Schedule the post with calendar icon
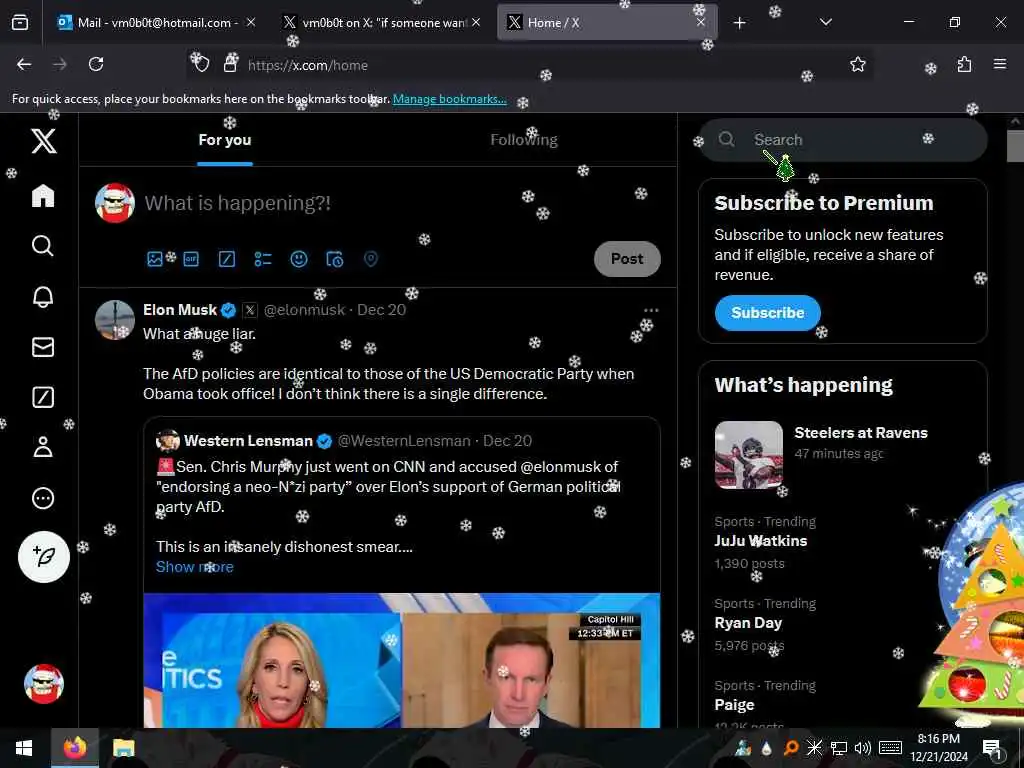 pyautogui.click(x=335, y=259)
